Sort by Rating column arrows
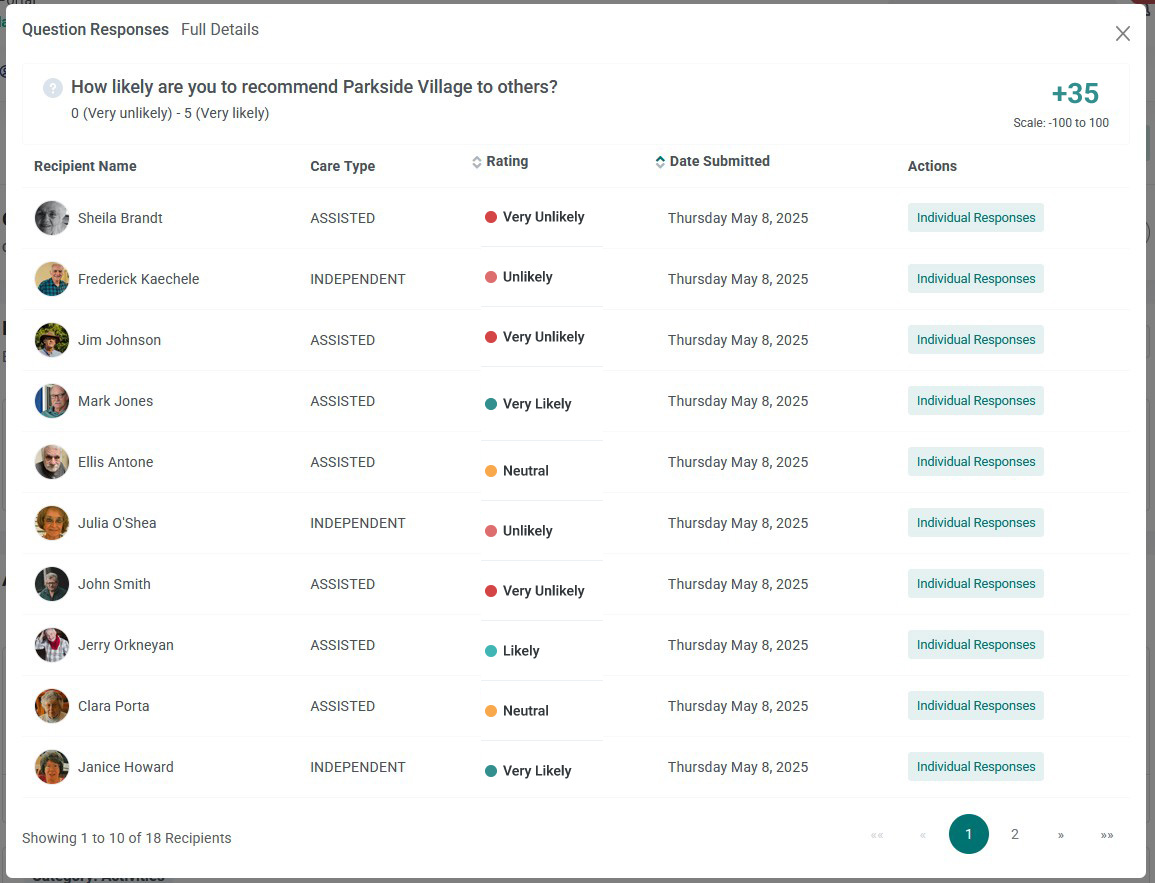Viewport: 1155px width, 883px height. [477, 162]
